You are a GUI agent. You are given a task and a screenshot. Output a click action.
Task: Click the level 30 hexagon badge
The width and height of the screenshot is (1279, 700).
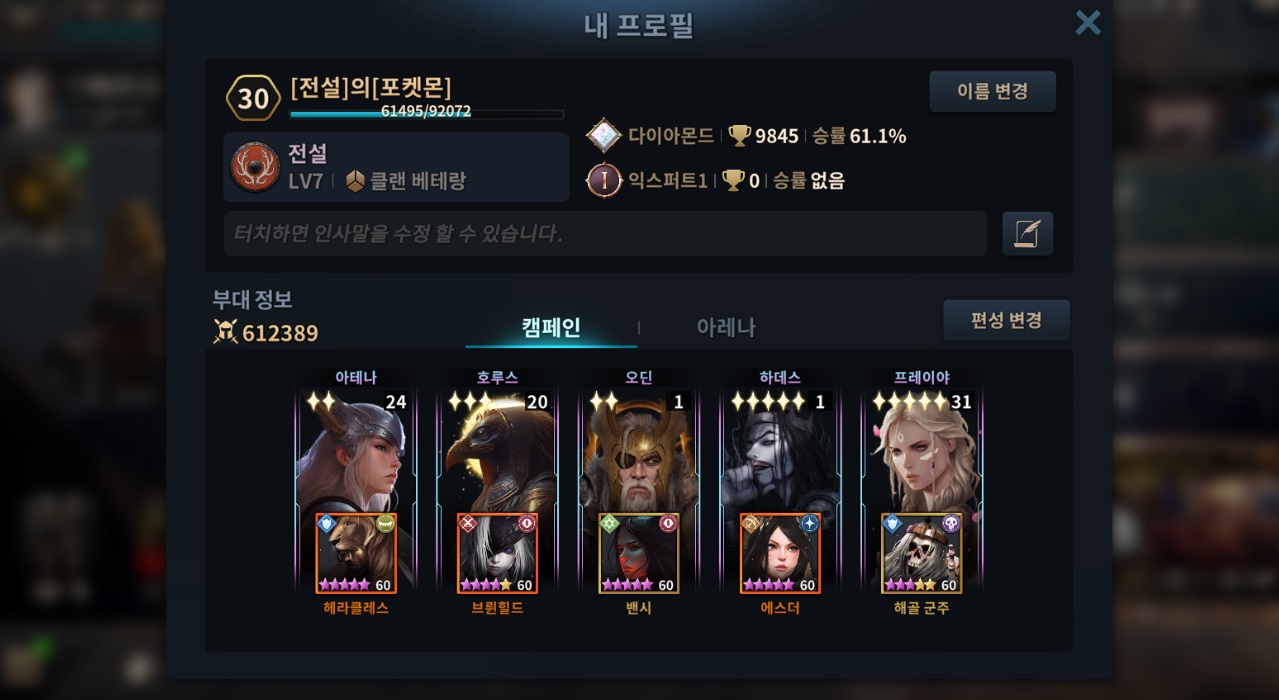point(253,98)
